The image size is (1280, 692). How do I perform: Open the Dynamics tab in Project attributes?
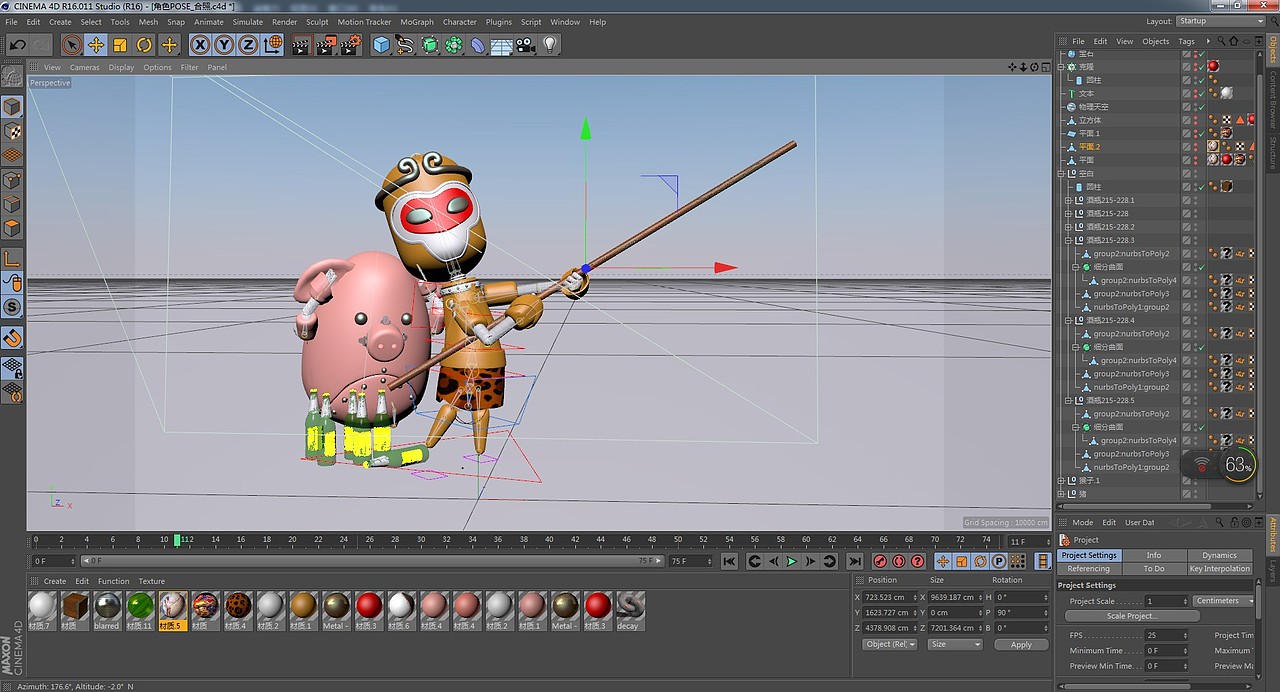pos(1219,555)
